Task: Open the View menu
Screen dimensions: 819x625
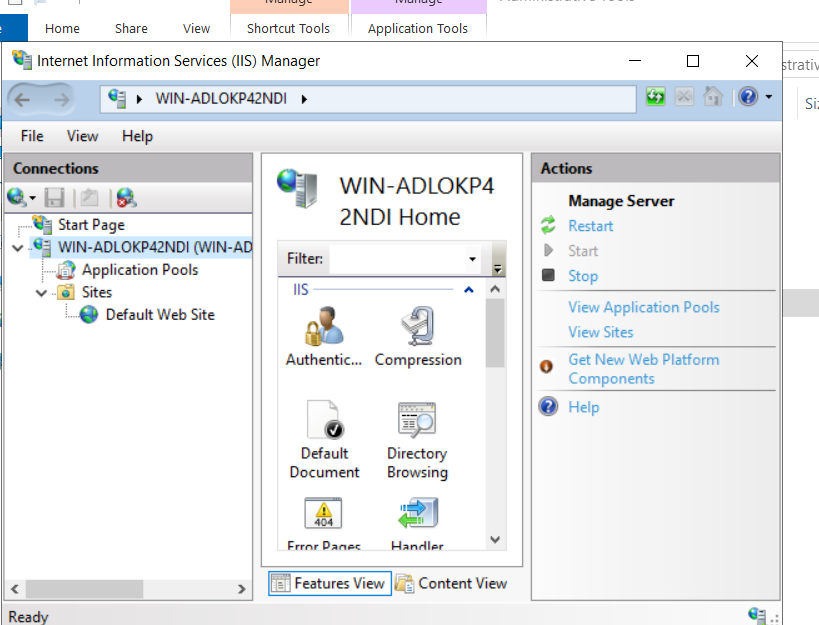Action: tap(82, 136)
